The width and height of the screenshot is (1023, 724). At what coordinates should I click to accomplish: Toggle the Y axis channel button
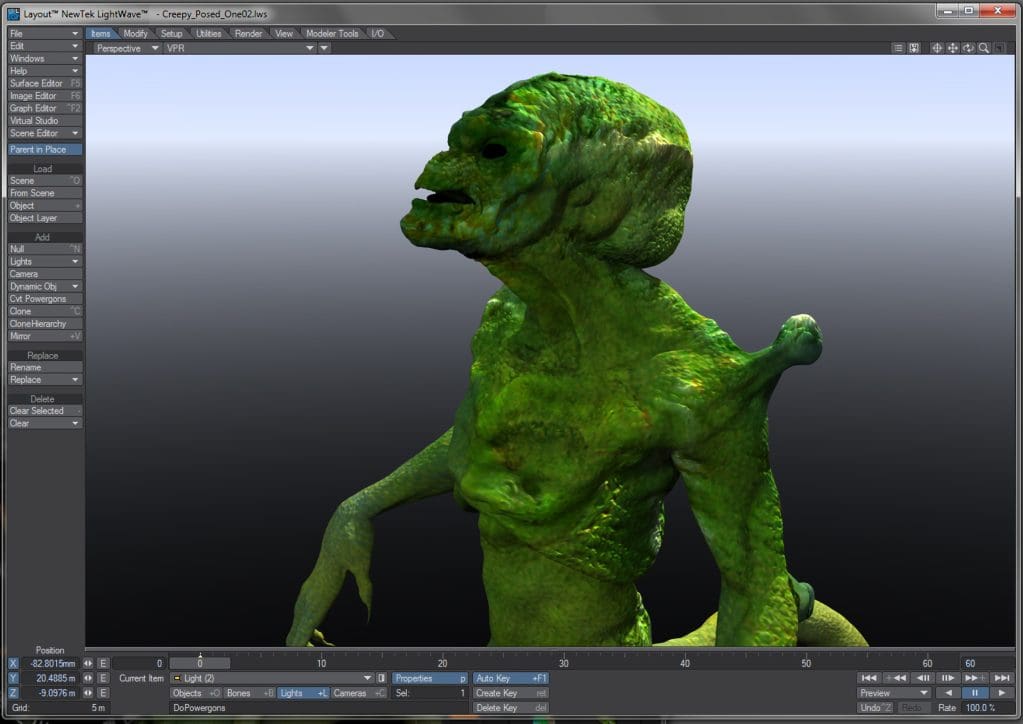(13, 678)
